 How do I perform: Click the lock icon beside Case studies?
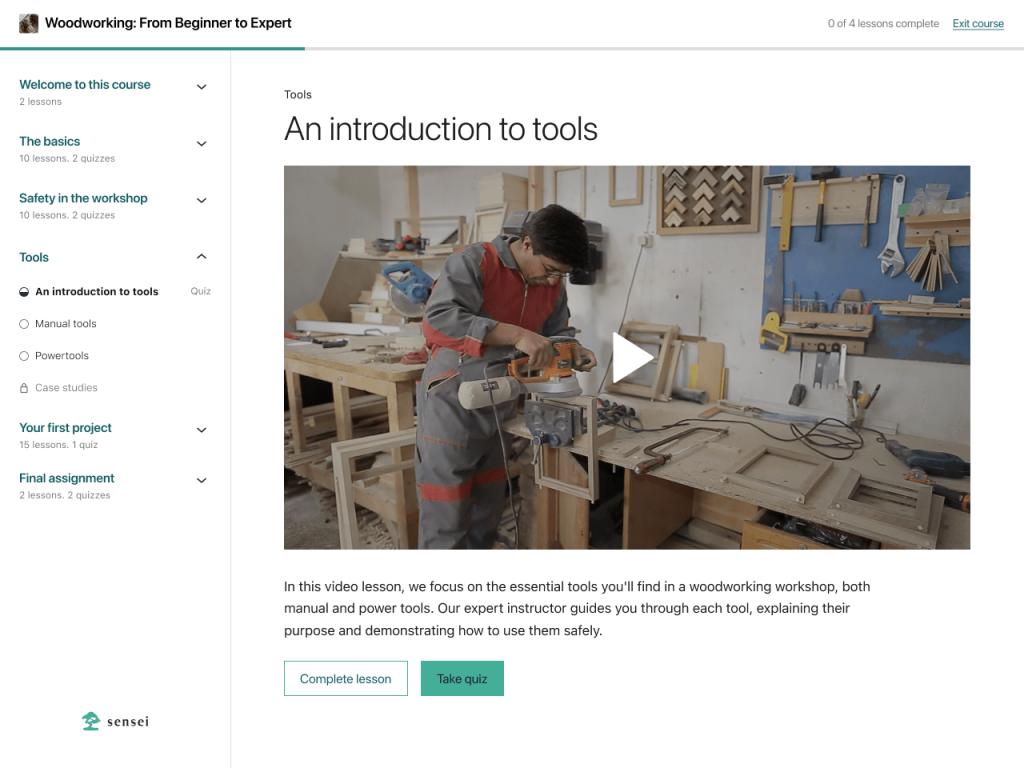tap(24, 388)
